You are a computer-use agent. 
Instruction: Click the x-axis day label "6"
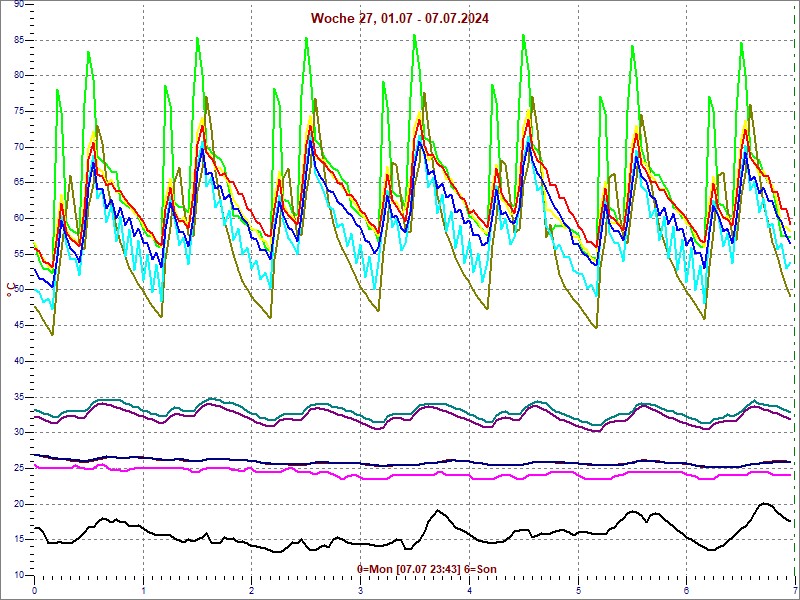pos(687,591)
